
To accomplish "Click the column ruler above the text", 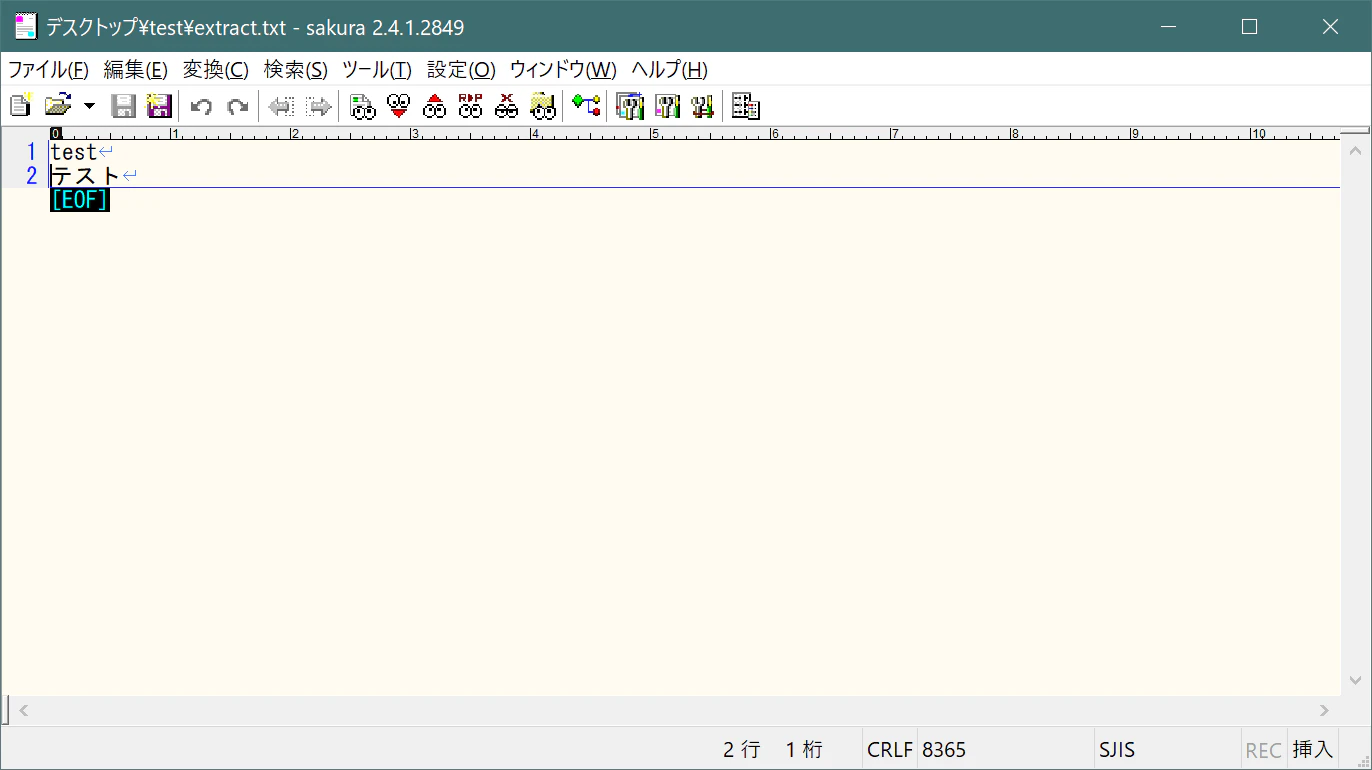I will pos(694,133).
